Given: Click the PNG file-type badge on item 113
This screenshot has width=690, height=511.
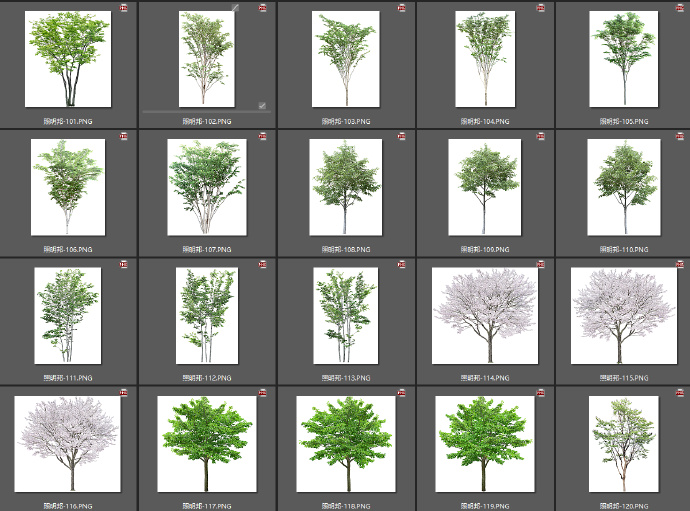Looking at the screenshot, I should point(402,265).
